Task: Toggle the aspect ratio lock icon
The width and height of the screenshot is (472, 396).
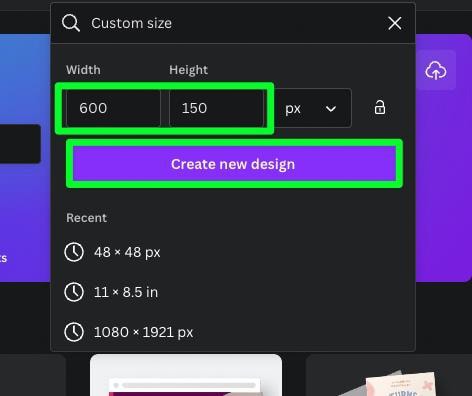Action: pyautogui.click(x=380, y=108)
